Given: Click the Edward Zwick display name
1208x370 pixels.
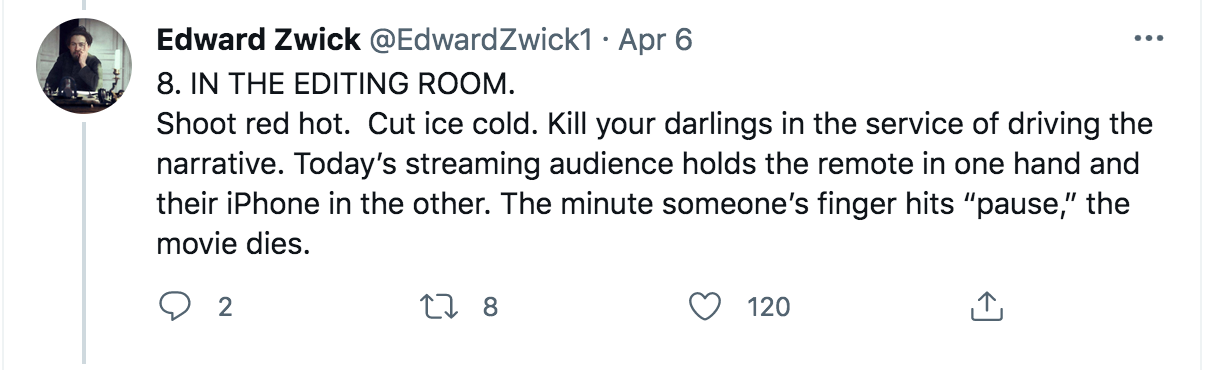Looking at the screenshot, I should (258, 40).
